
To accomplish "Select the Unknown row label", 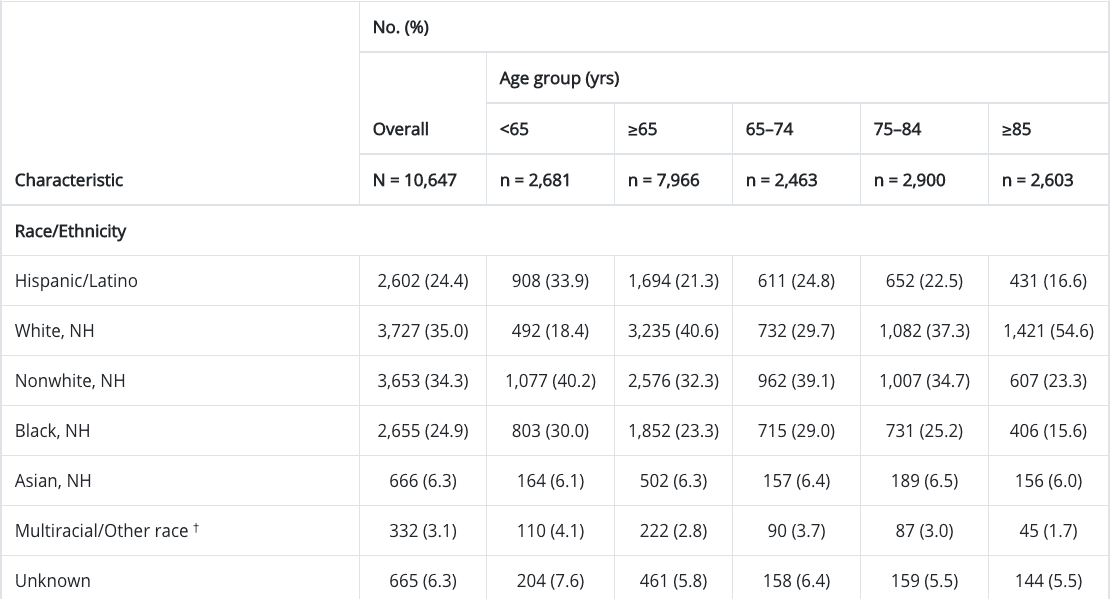I will point(53,581).
